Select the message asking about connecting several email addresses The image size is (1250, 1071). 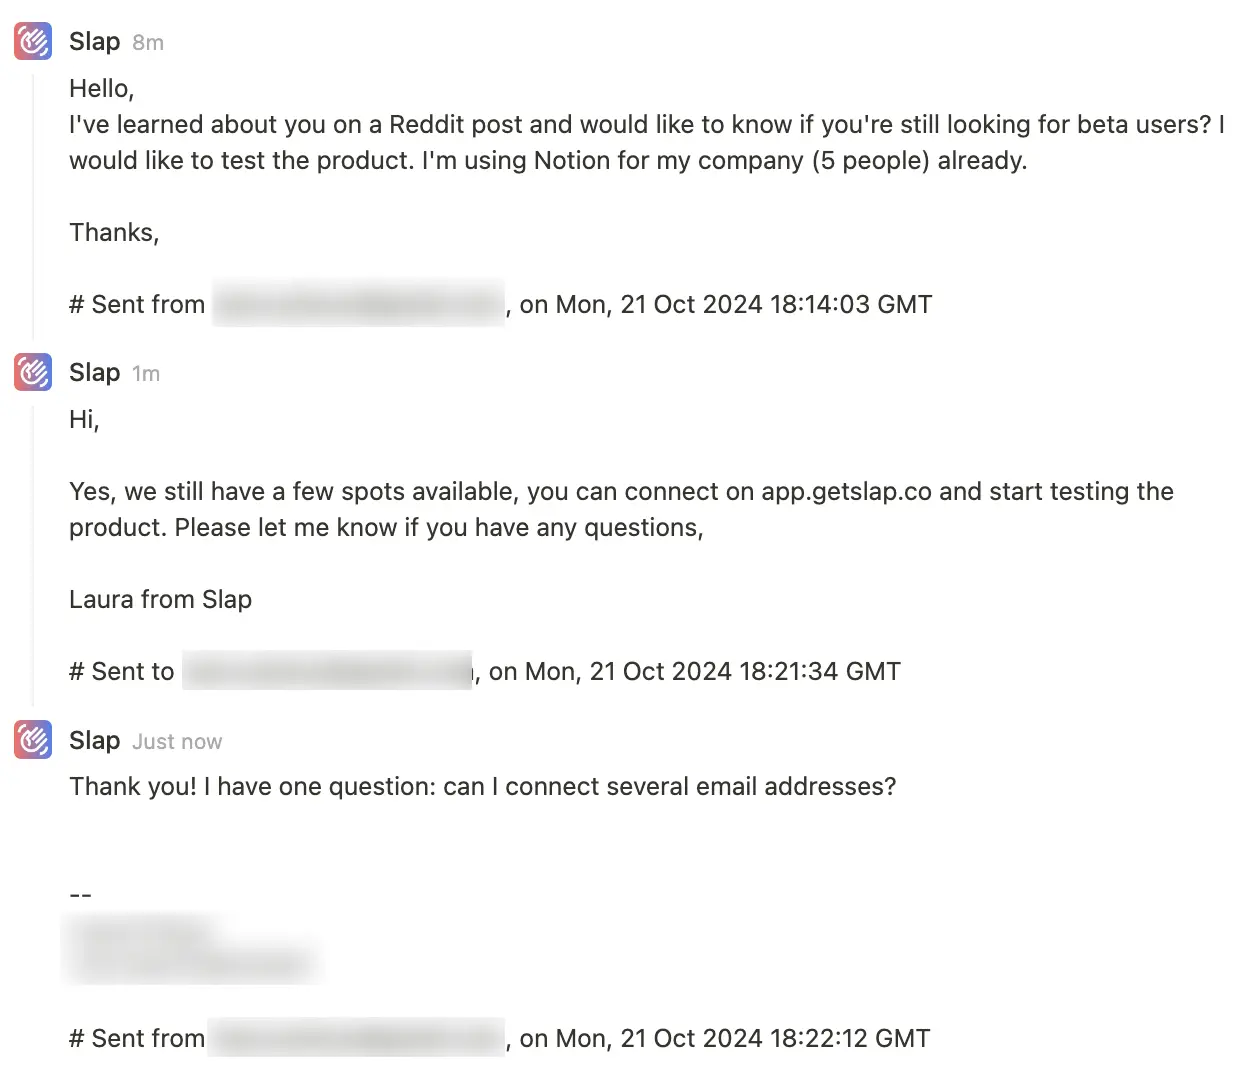point(482,787)
